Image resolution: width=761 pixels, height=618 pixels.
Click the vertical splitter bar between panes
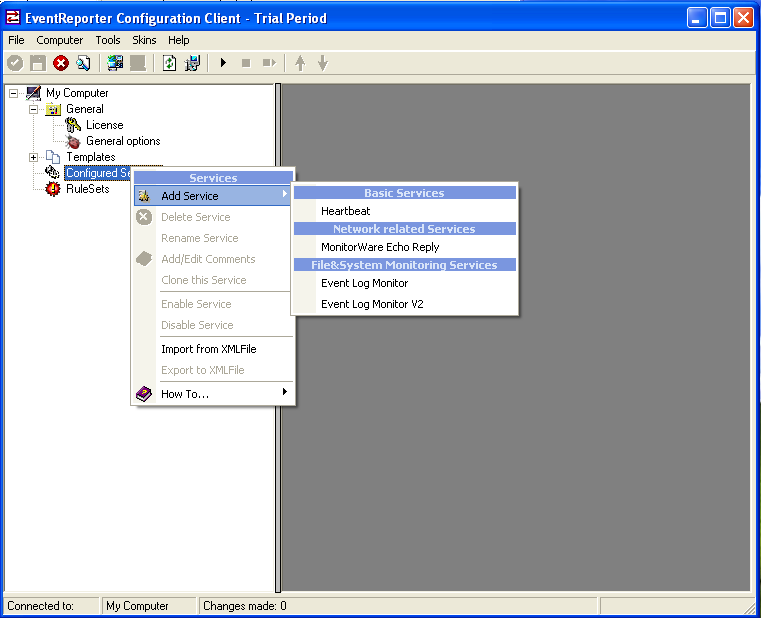(x=278, y=338)
